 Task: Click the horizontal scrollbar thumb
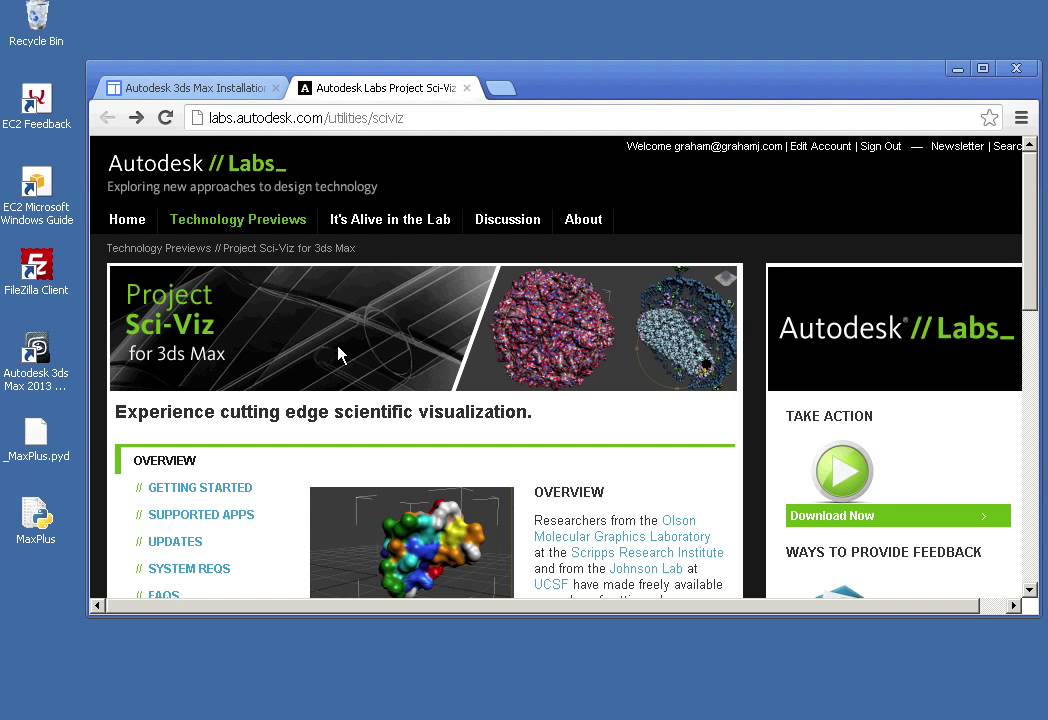[543, 606]
